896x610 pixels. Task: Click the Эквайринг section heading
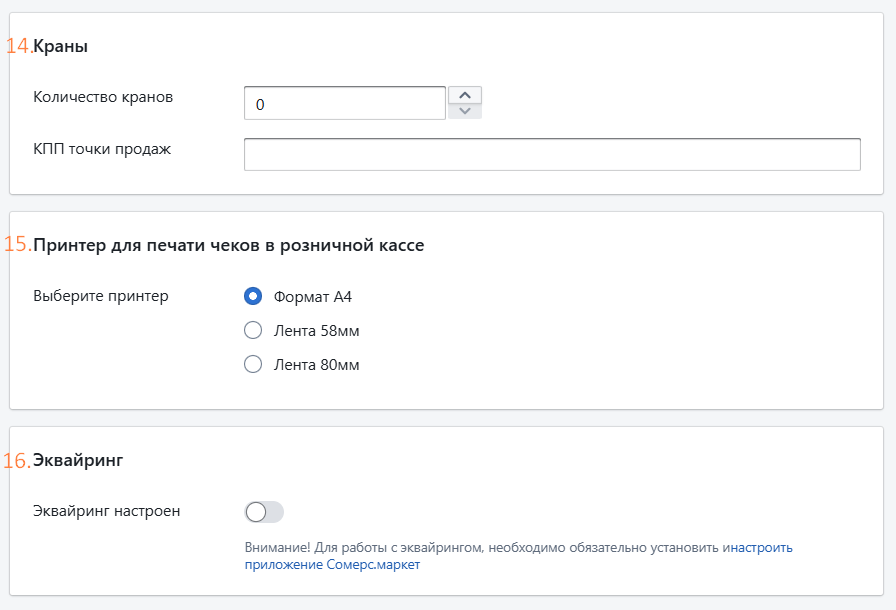(x=78, y=460)
